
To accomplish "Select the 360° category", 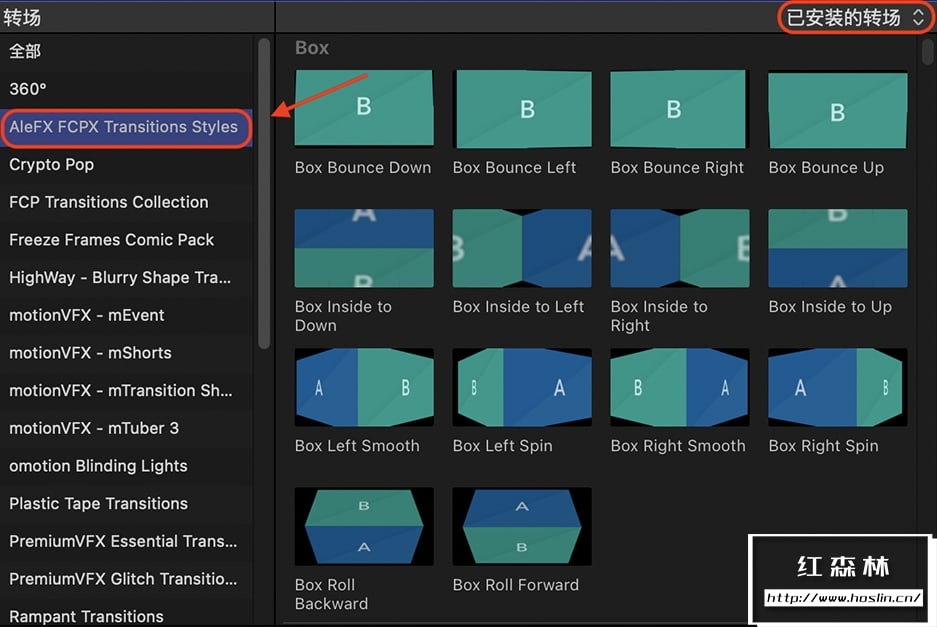I will (126, 89).
